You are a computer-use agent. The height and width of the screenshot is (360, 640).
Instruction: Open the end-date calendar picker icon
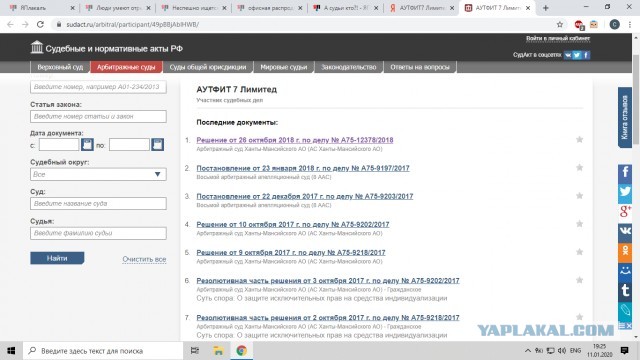[x=158, y=144]
